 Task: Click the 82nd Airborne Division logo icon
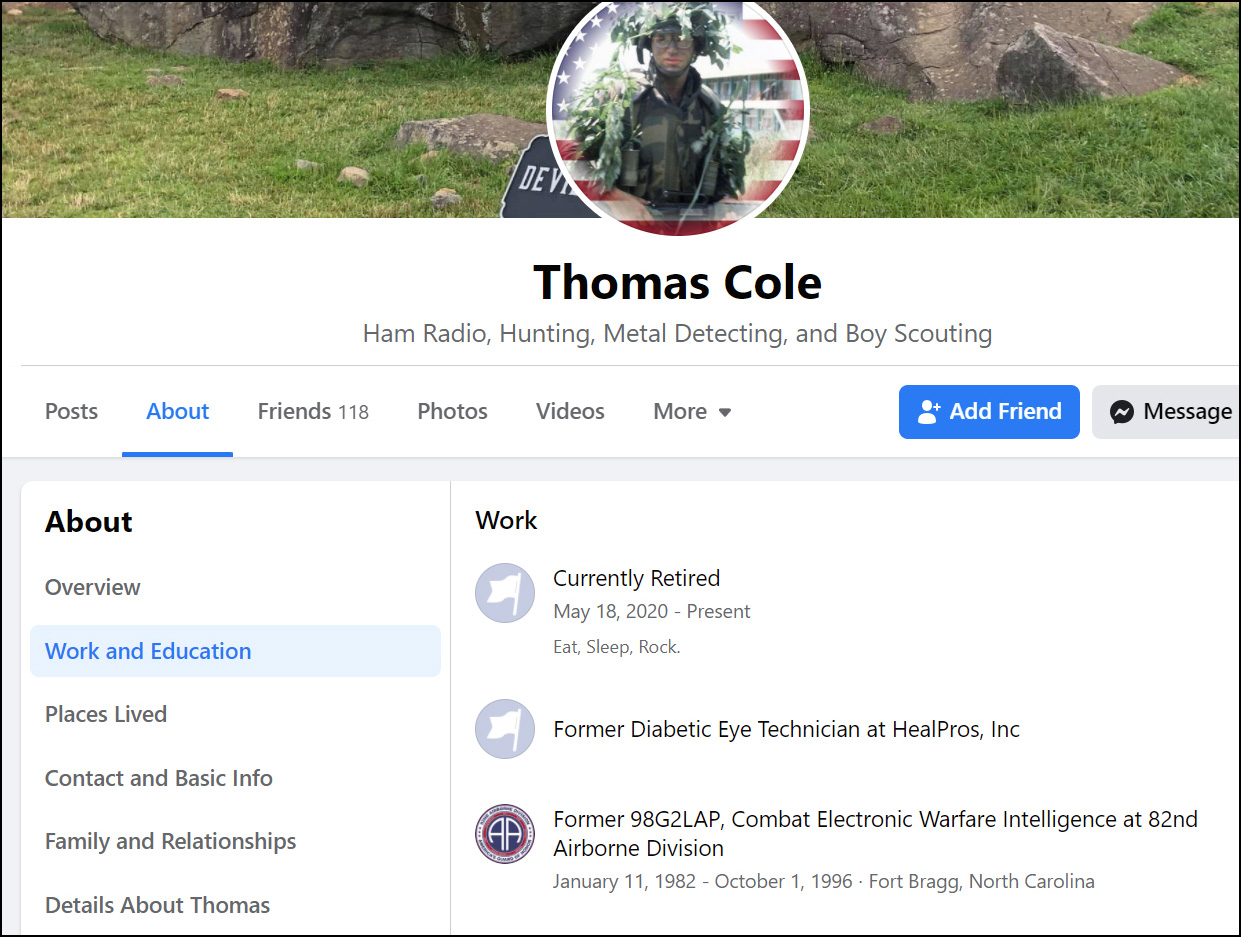click(505, 834)
